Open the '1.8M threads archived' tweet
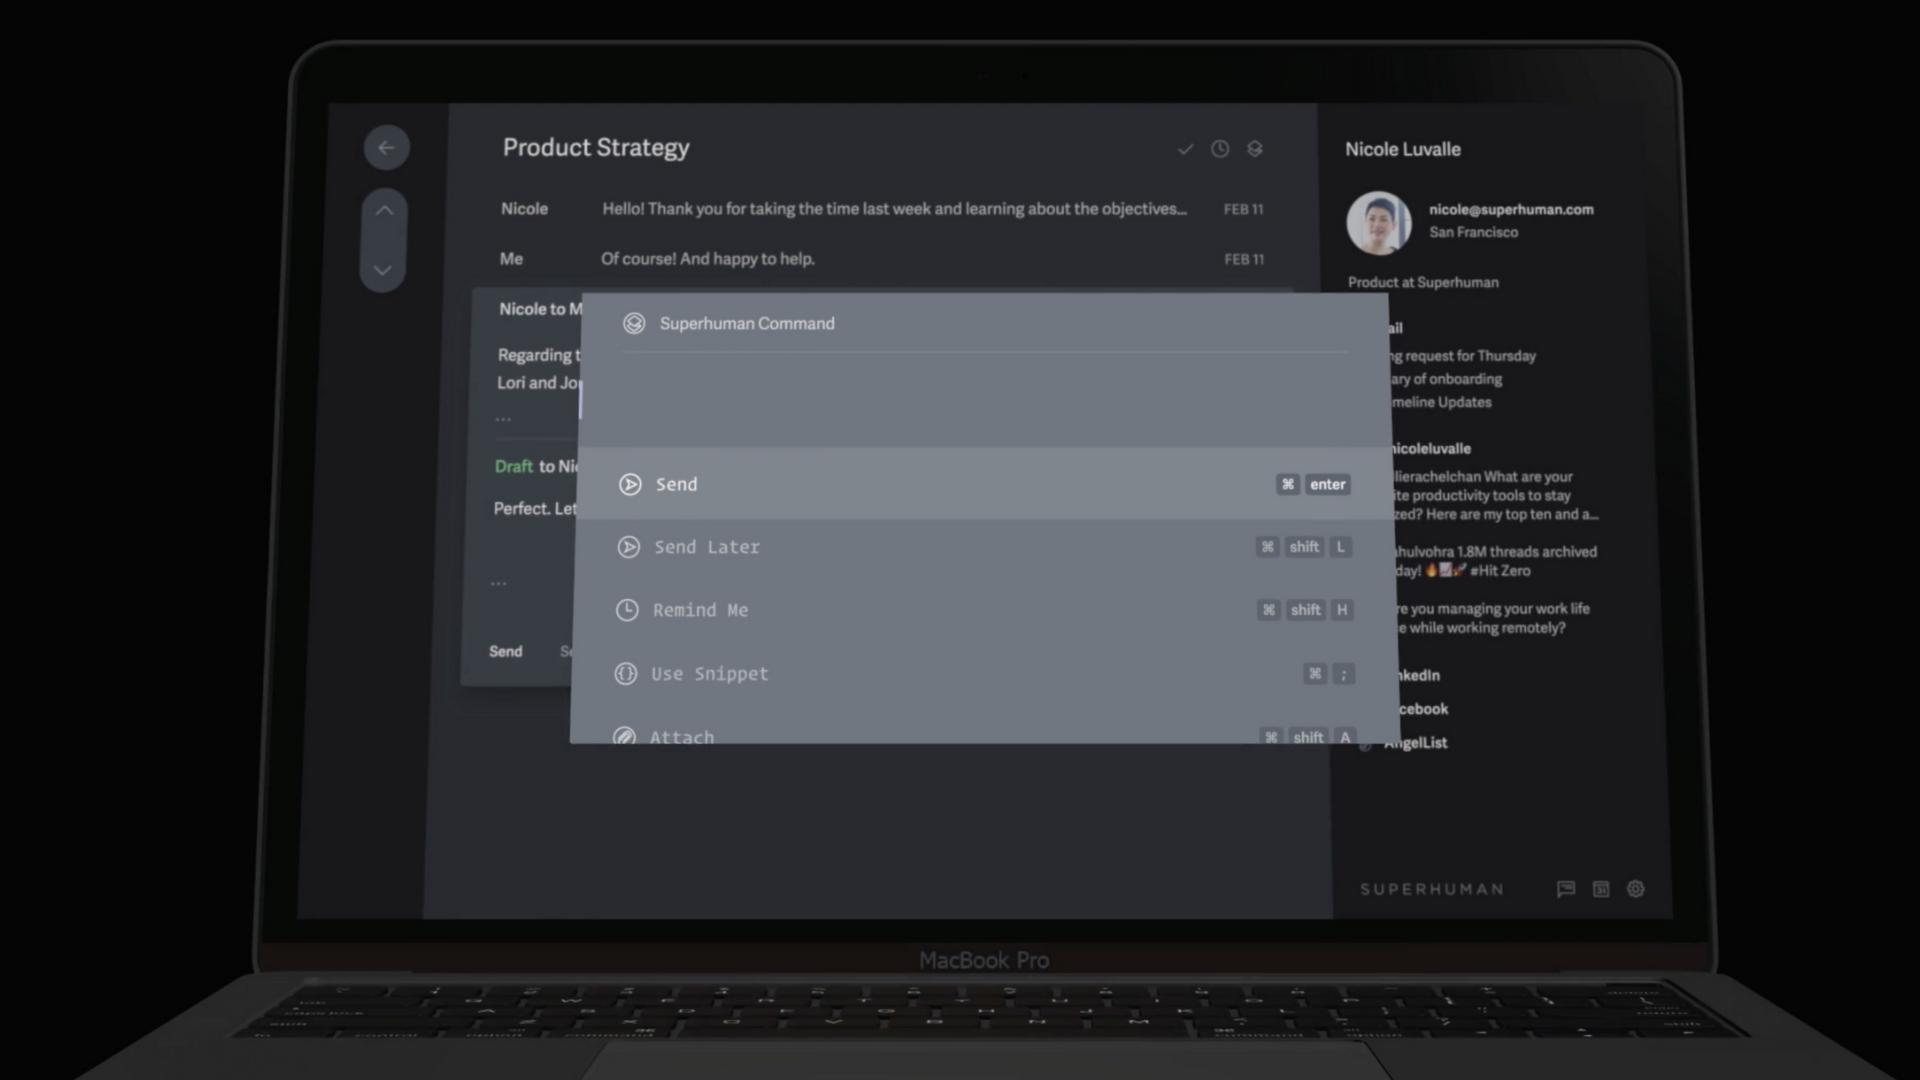 (x=1495, y=561)
